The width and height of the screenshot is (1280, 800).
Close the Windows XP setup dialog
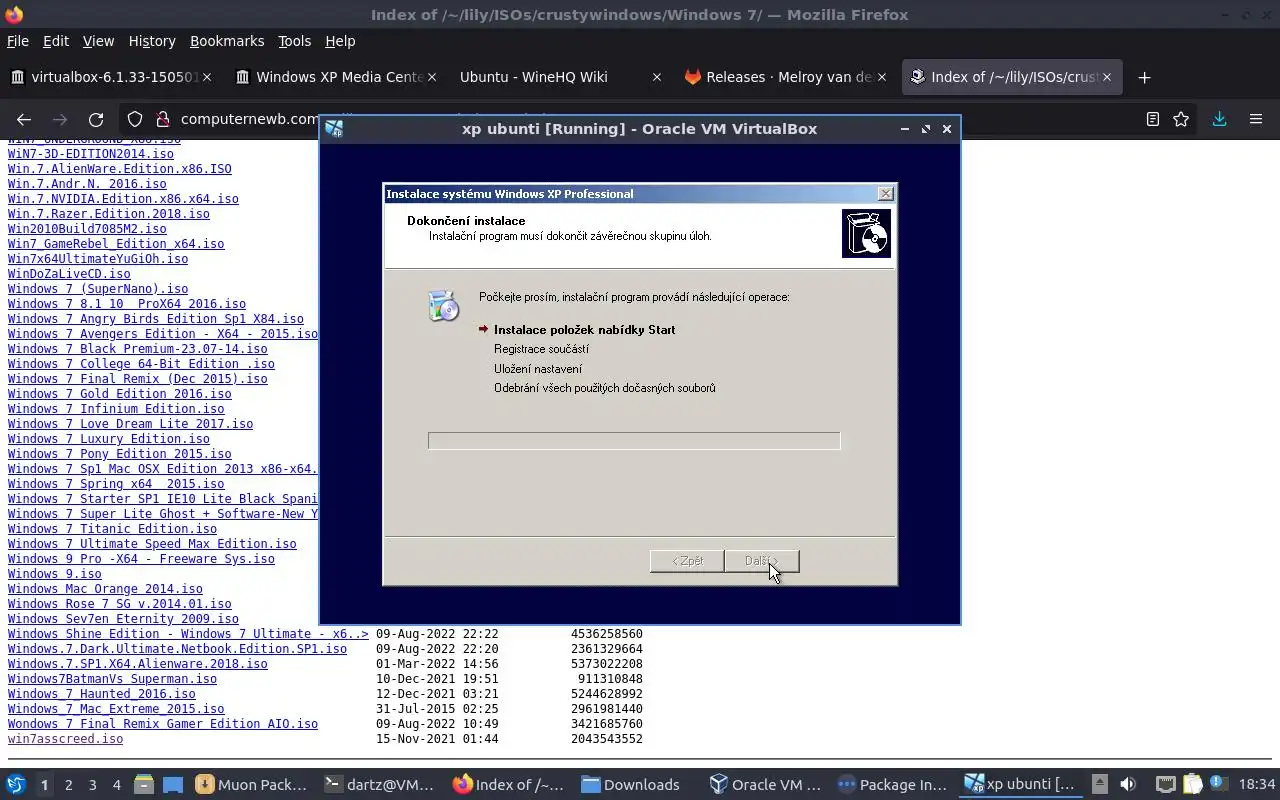click(885, 194)
